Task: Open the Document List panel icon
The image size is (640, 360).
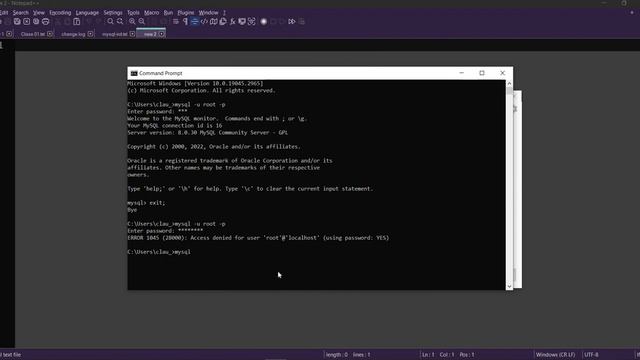Action: [x=223, y=22]
